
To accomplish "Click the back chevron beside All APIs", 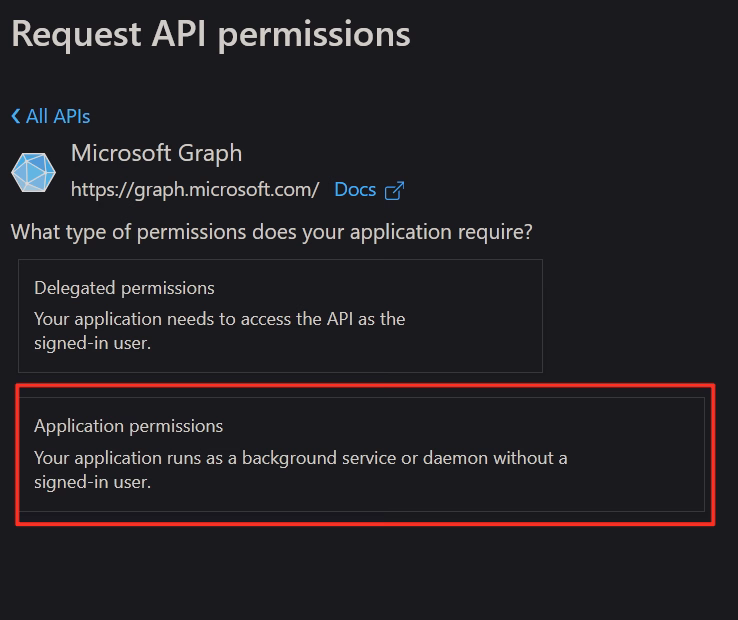I will point(16,116).
